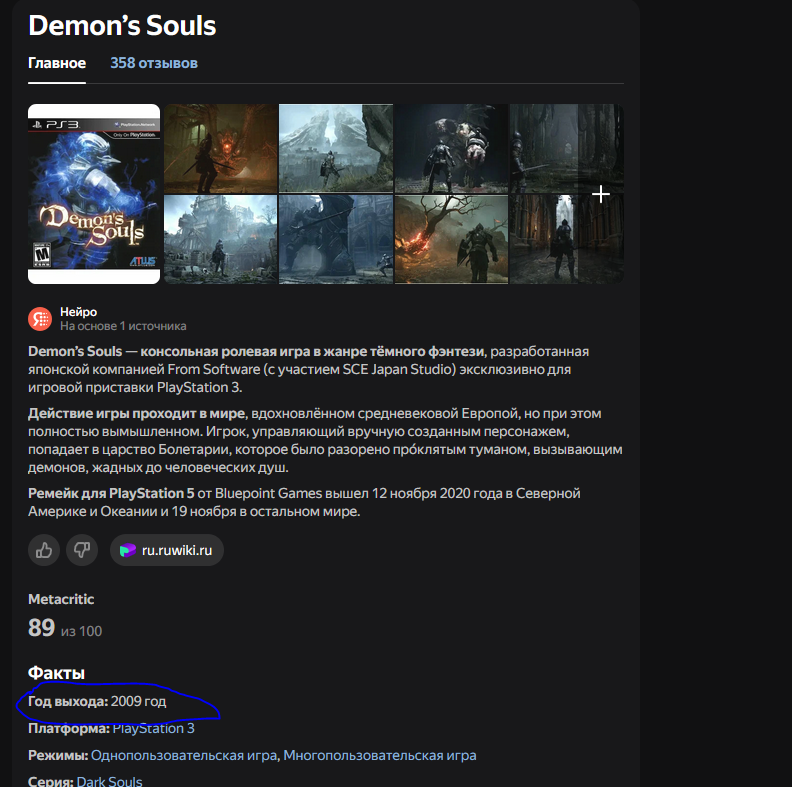Open screenshot of Tower Knight boss

pos(336,239)
